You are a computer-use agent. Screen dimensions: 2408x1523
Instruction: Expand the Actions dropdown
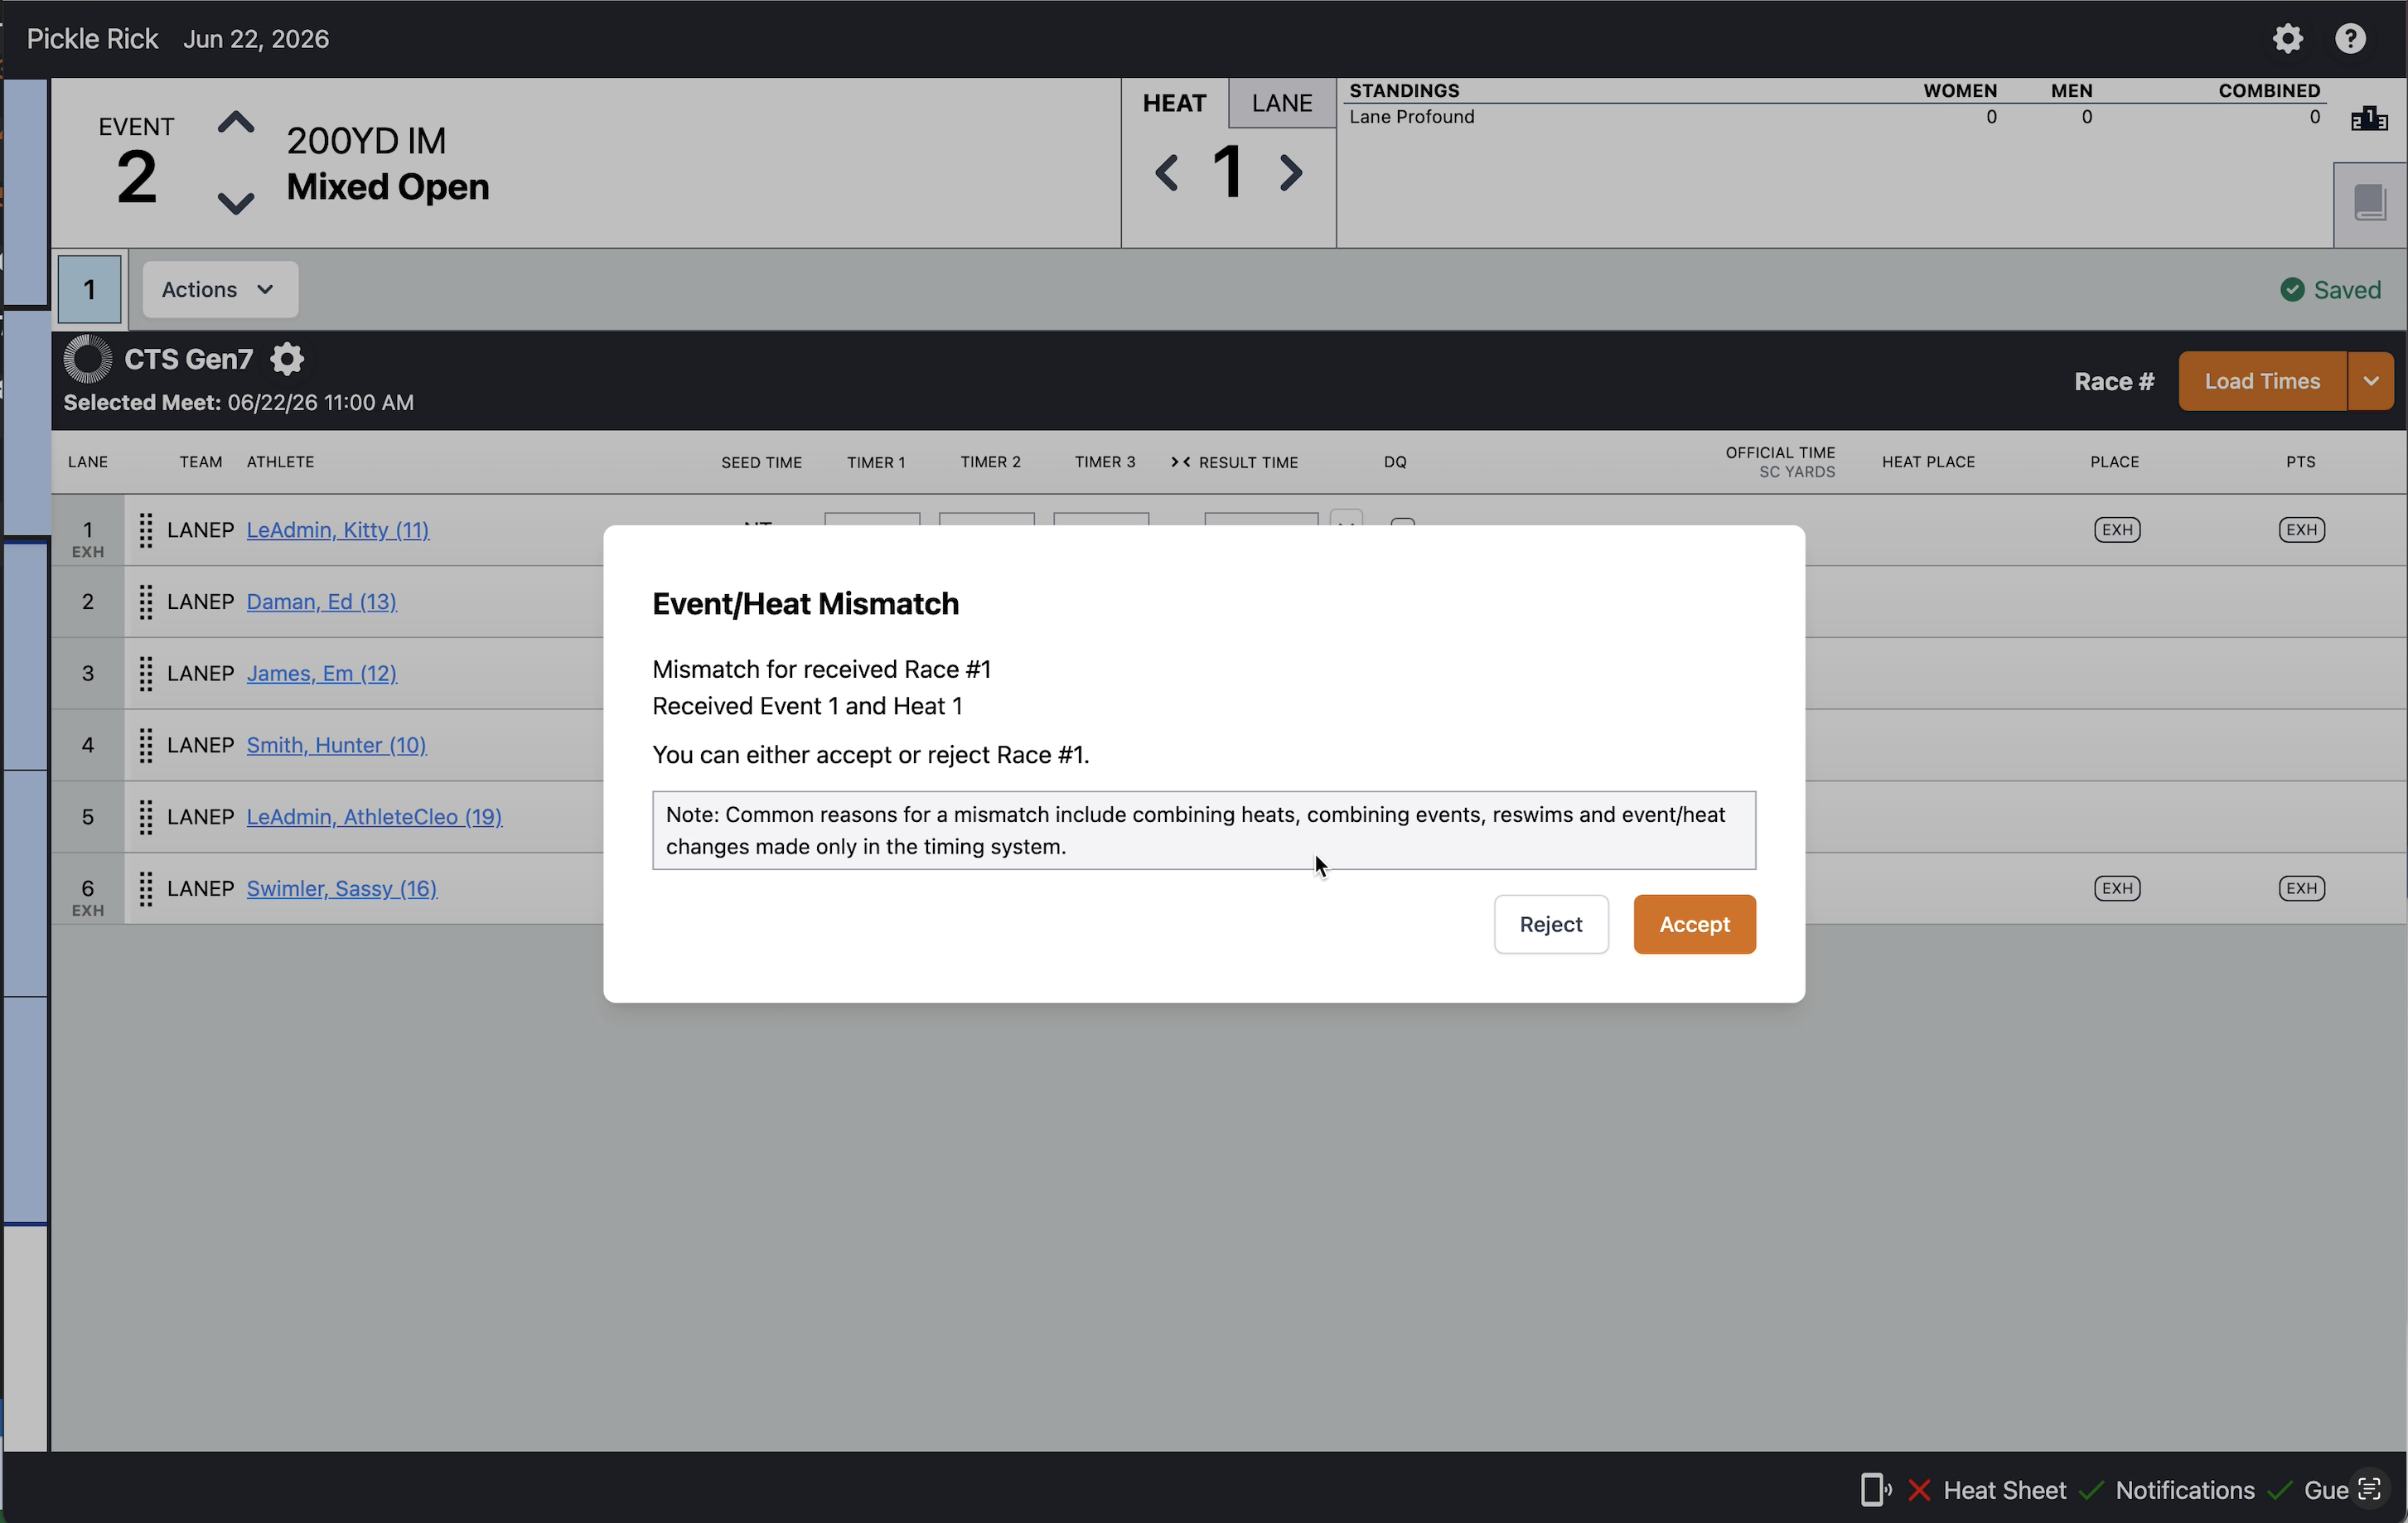(x=220, y=290)
